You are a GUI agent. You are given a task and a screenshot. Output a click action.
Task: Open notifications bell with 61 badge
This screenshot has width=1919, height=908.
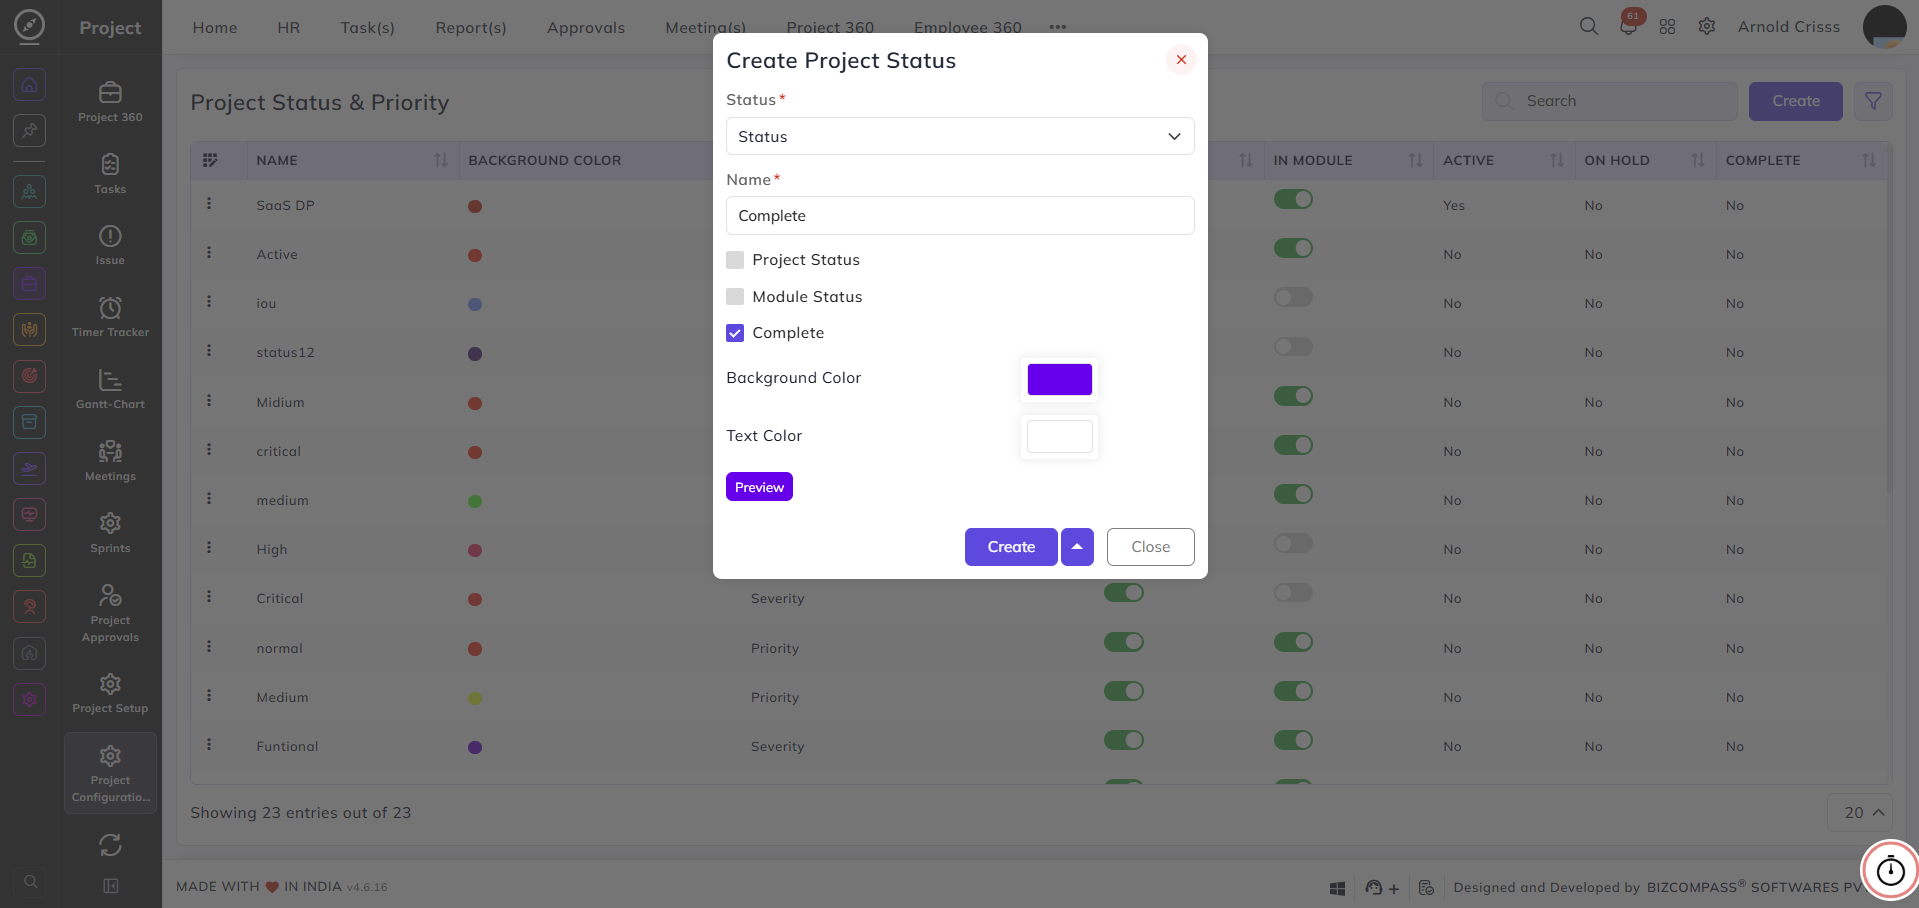(1628, 27)
